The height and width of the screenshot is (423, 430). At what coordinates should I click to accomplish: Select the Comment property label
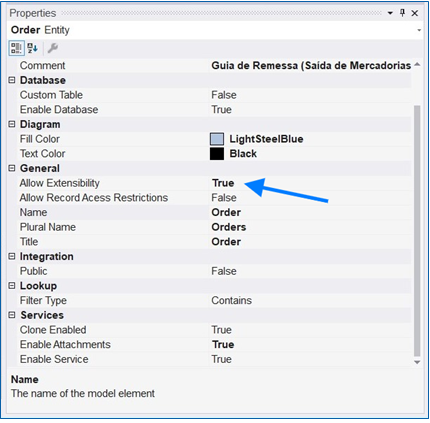[x=42, y=66]
